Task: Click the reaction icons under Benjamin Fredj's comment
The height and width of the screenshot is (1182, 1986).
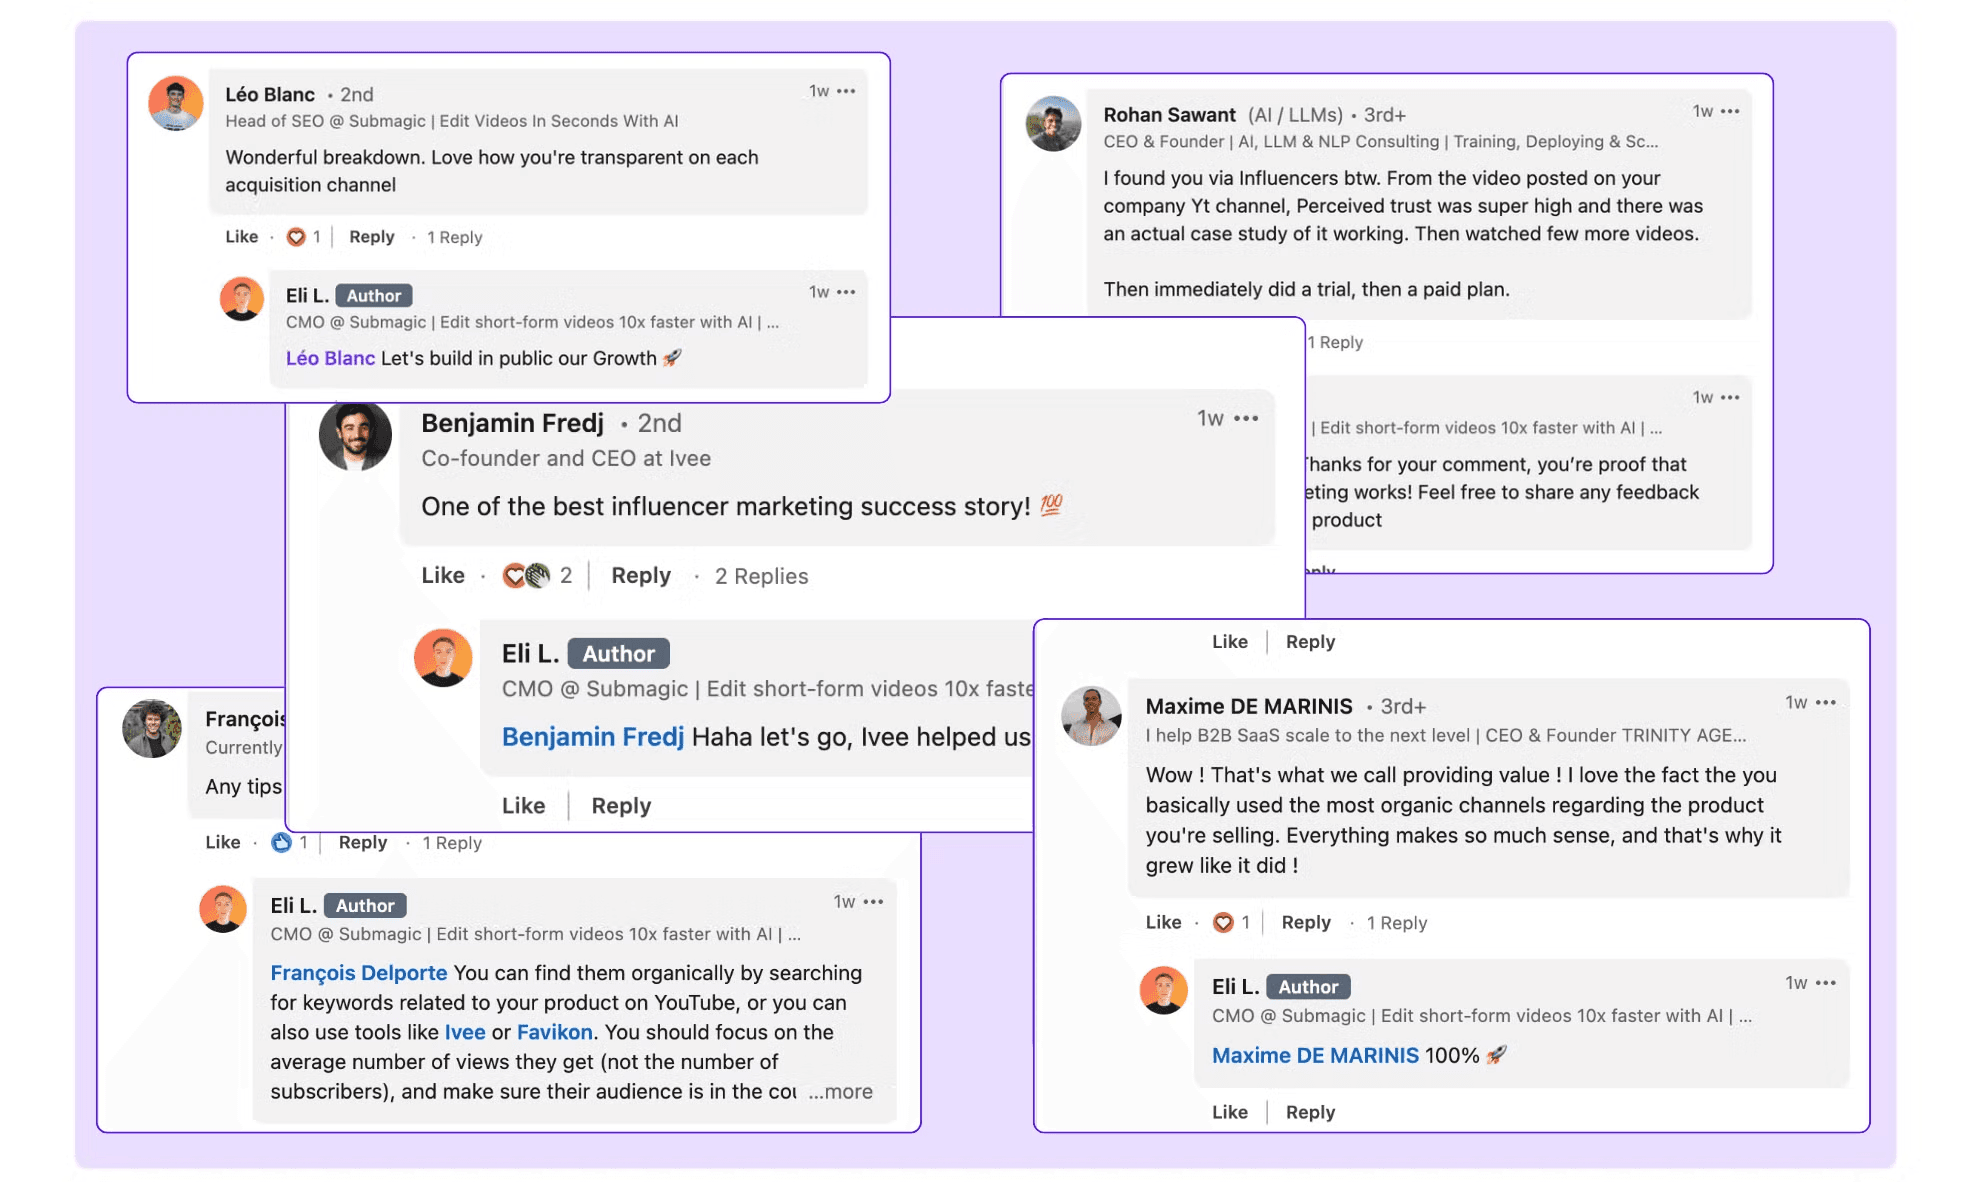Action: click(x=526, y=575)
